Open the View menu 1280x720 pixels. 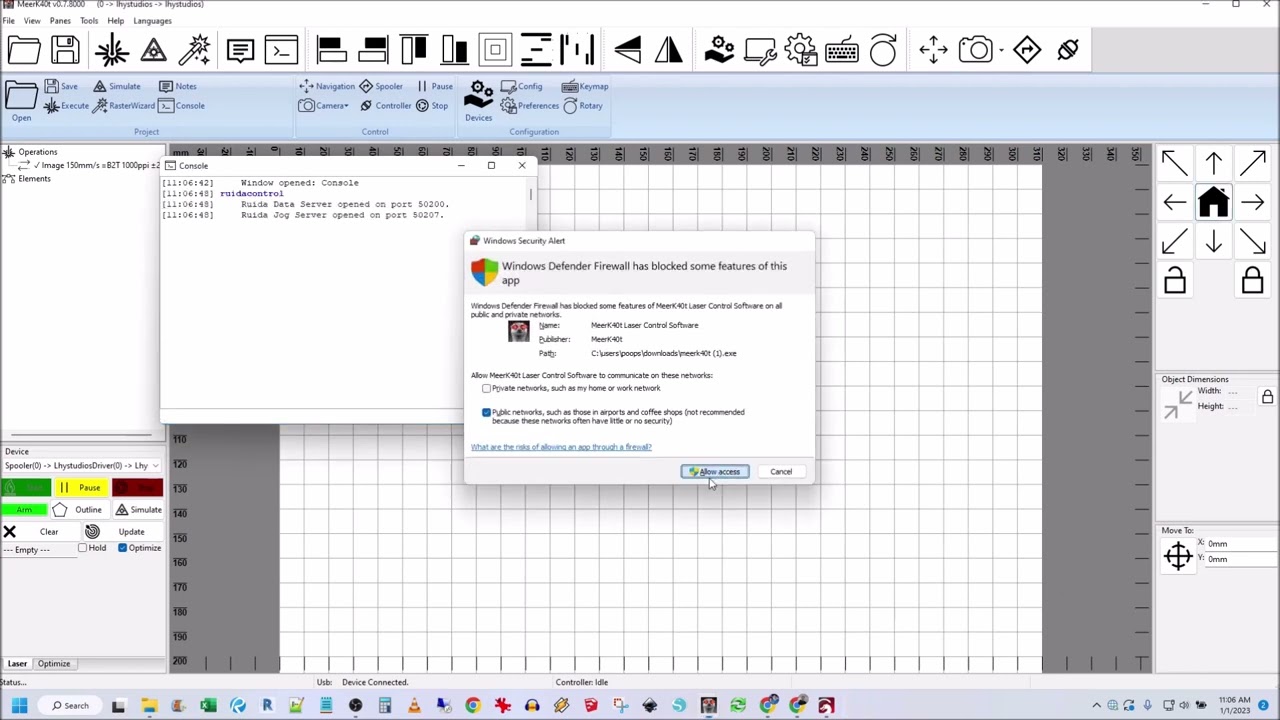point(32,21)
